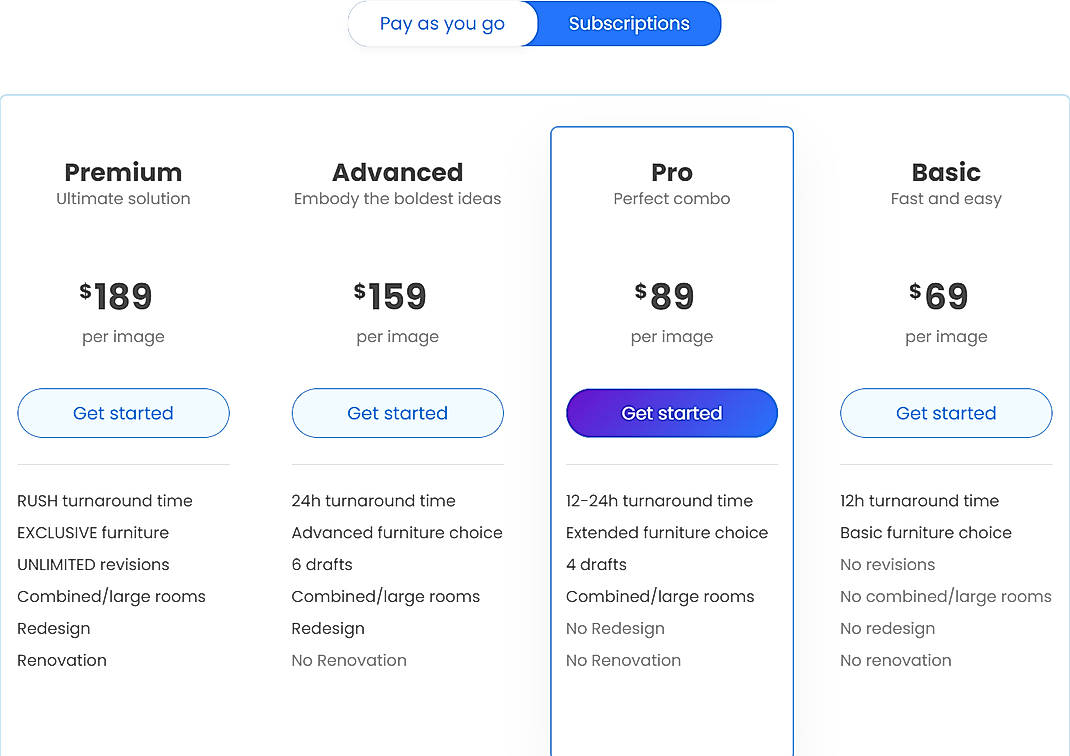The image size is (1070, 756).
Task: Click Get started under the Basic plan
Action: point(945,413)
